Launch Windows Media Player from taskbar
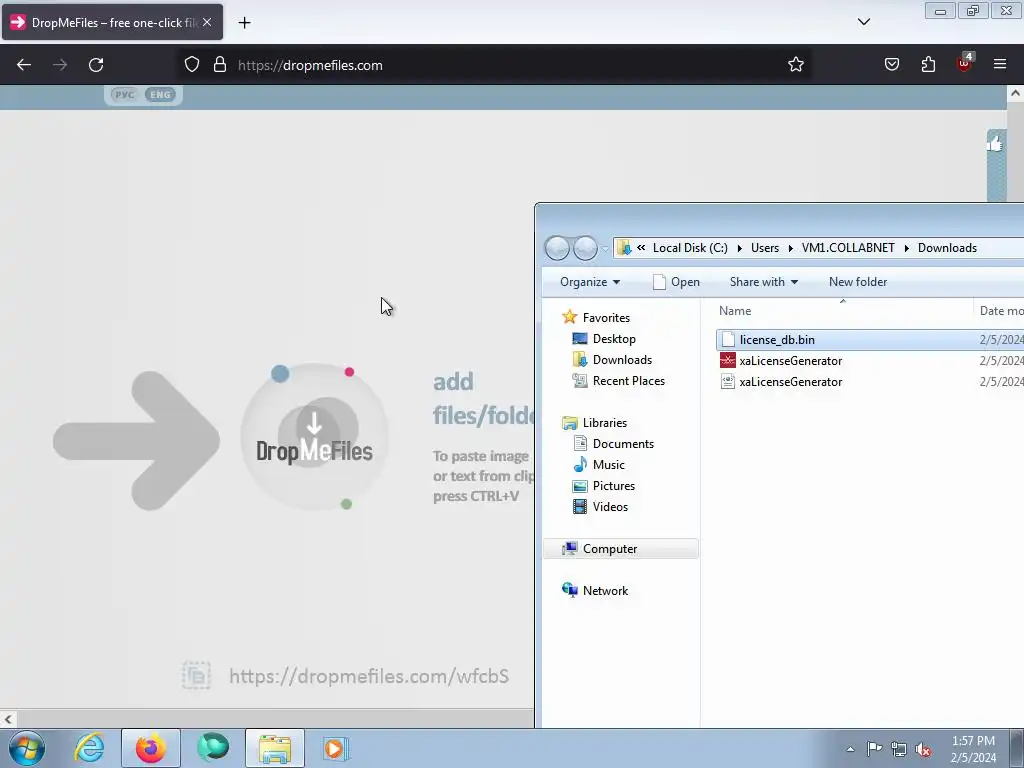The height and width of the screenshot is (768, 1024). 336,748
